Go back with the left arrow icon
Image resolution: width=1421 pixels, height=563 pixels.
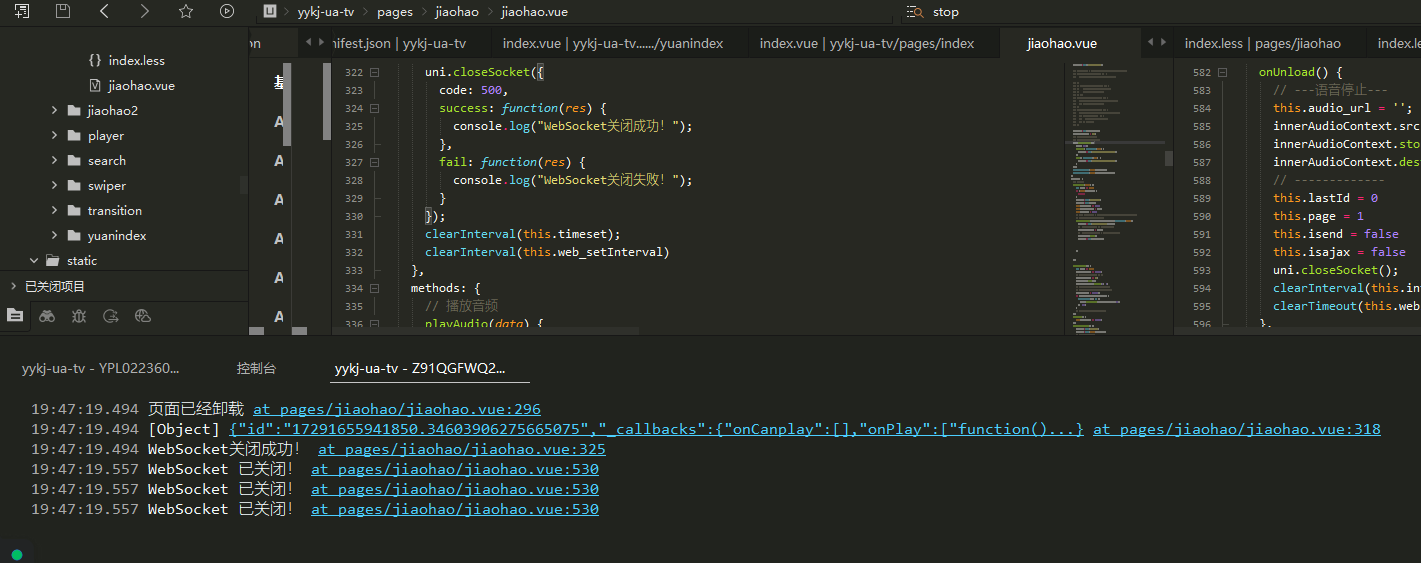point(105,12)
